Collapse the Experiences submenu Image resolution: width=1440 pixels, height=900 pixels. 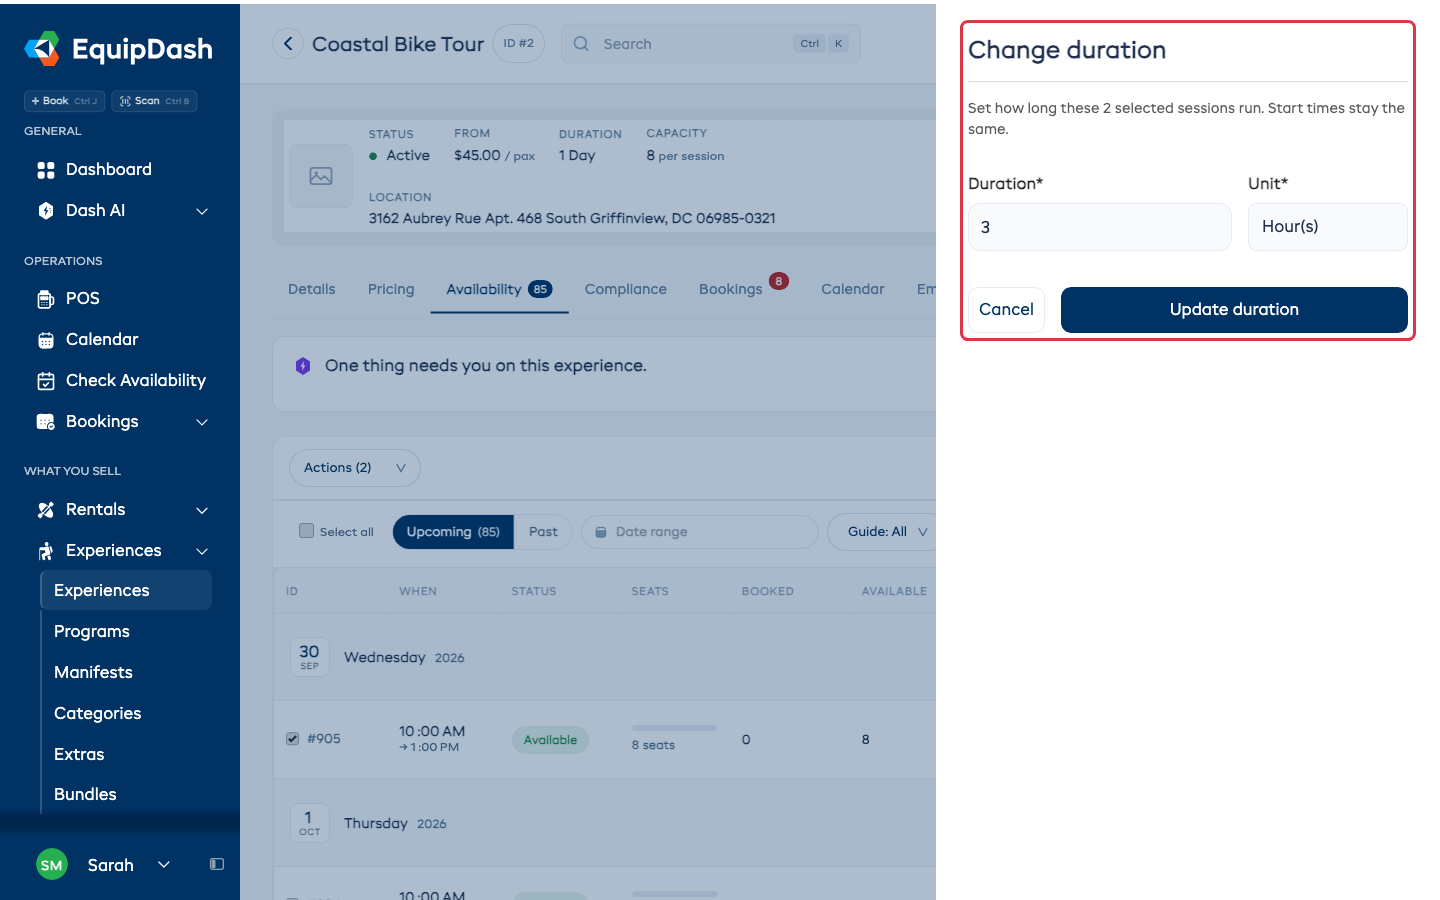point(202,551)
